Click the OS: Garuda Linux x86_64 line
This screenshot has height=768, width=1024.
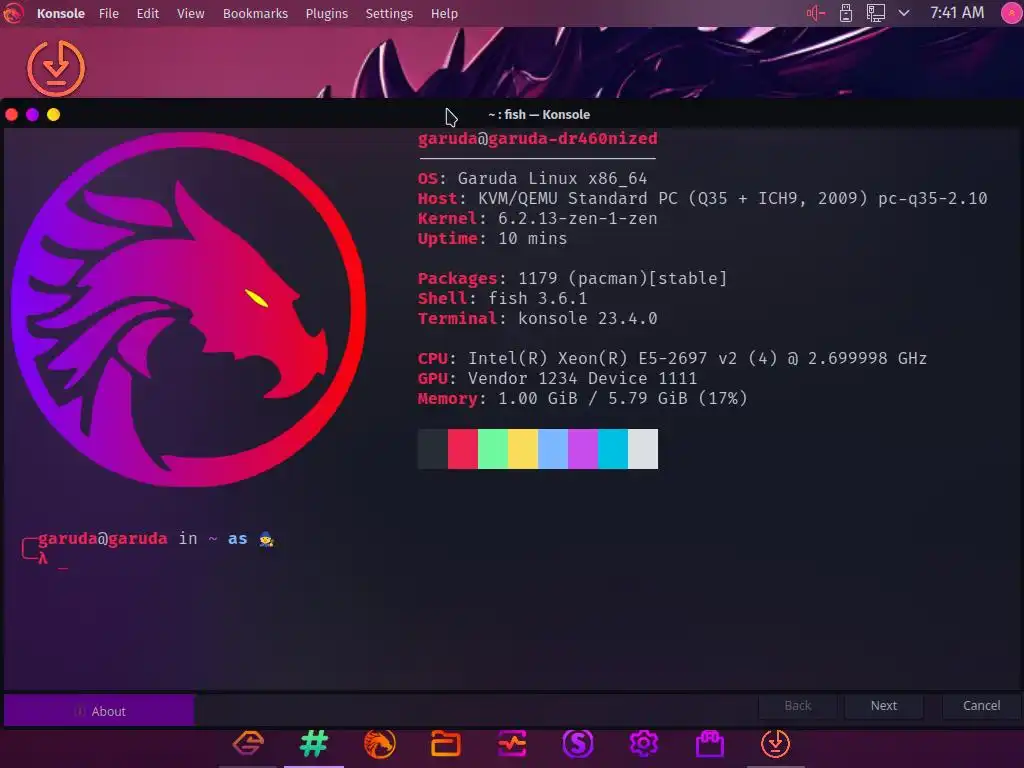point(532,178)
